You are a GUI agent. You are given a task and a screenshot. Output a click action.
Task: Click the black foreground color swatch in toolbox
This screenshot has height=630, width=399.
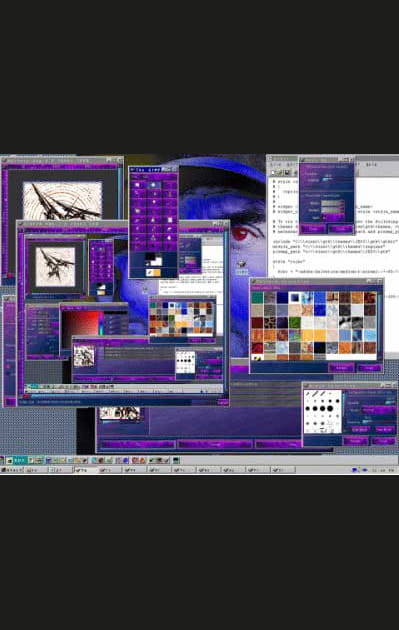150,256
